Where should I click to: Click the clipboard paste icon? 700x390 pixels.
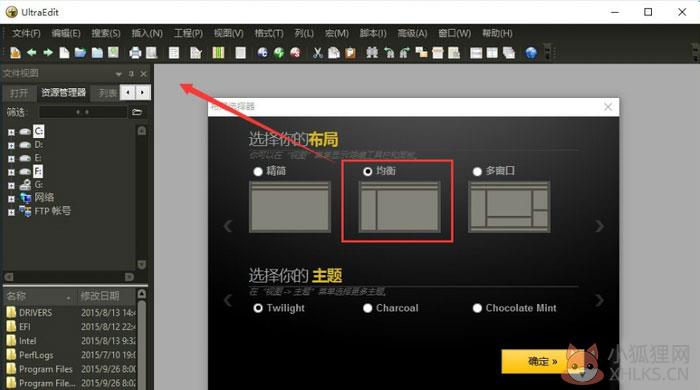click(x=350, y=53)
